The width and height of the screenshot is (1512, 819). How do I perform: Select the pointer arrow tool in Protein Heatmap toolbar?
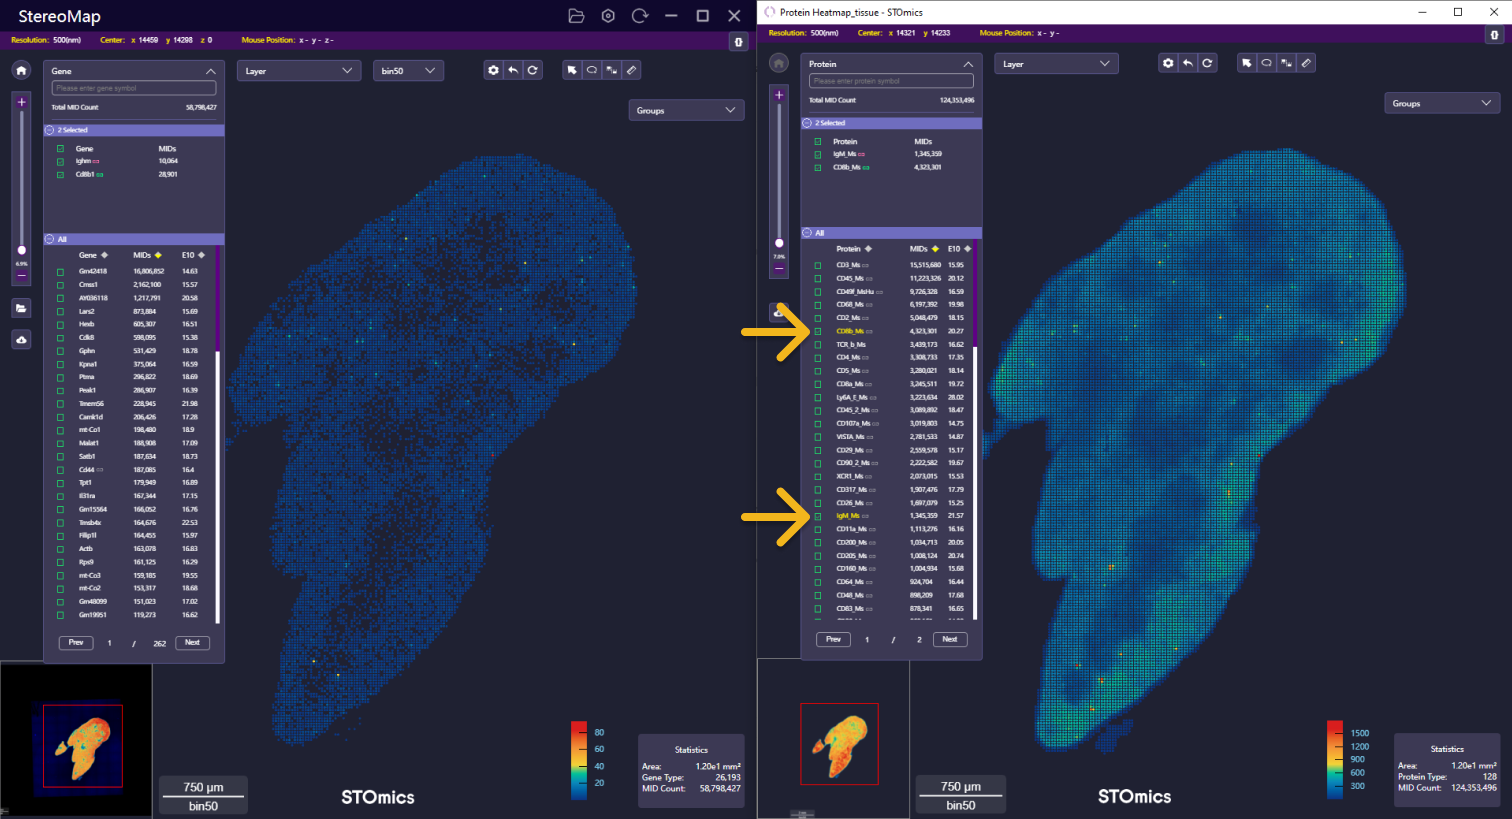click(x=1247, y=63)
